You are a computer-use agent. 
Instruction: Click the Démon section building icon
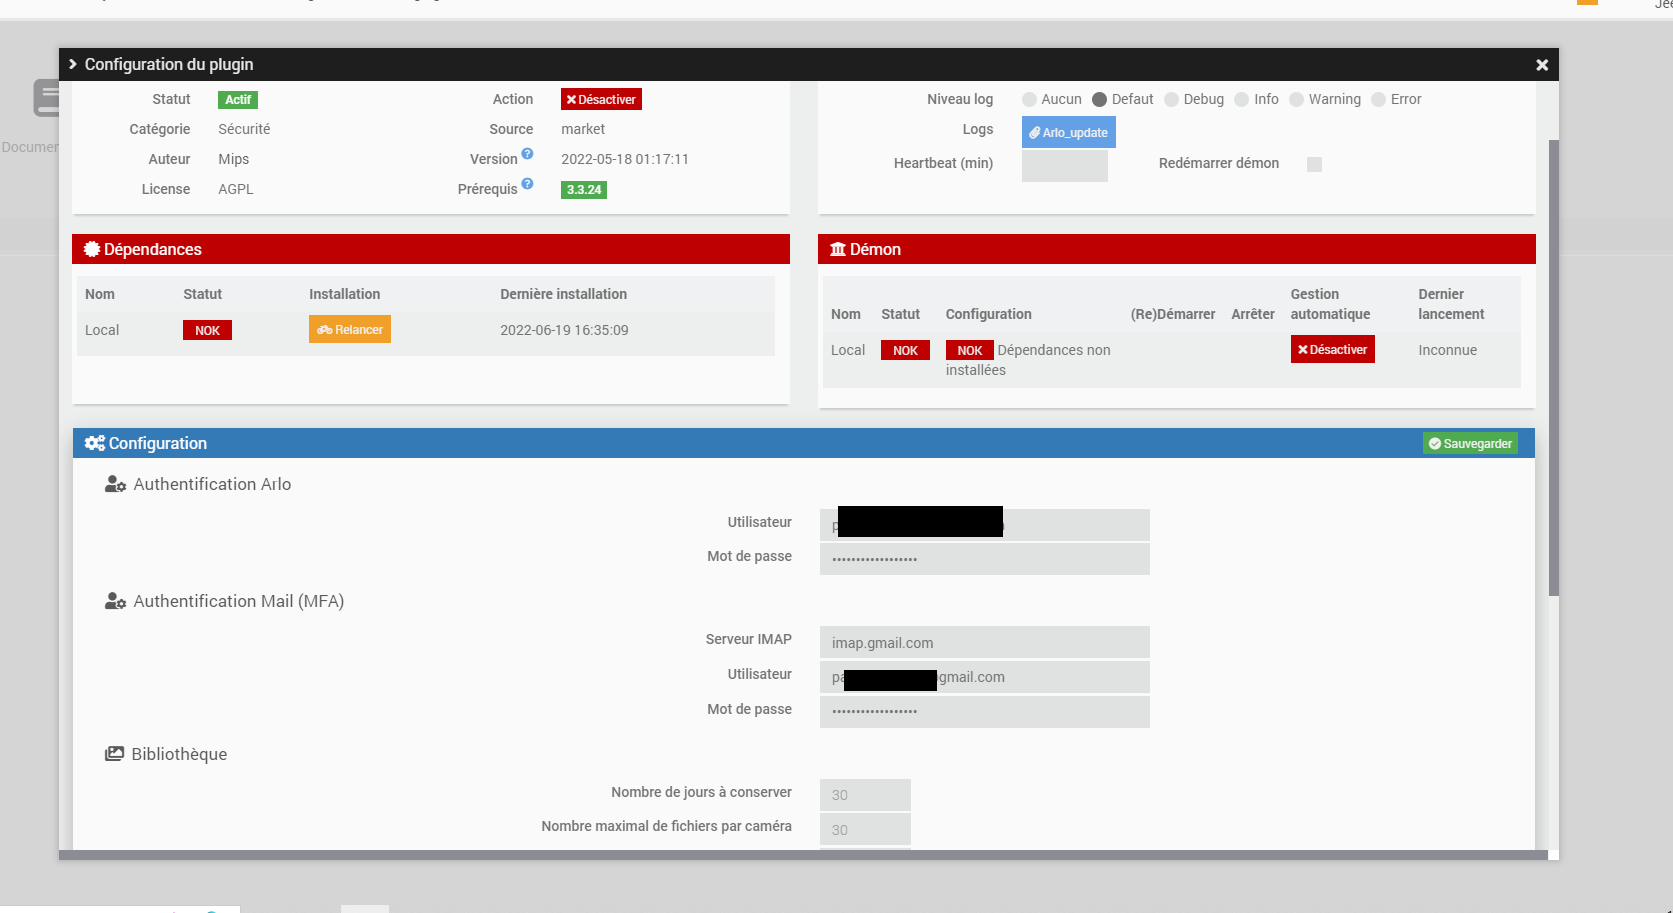[x=838, y=249]
